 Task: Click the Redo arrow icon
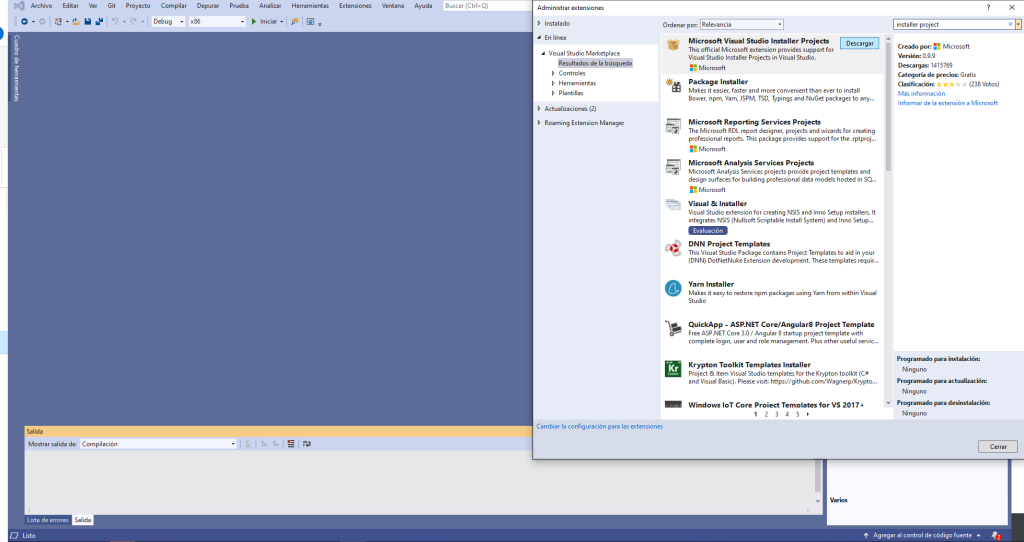pos(133,22)
